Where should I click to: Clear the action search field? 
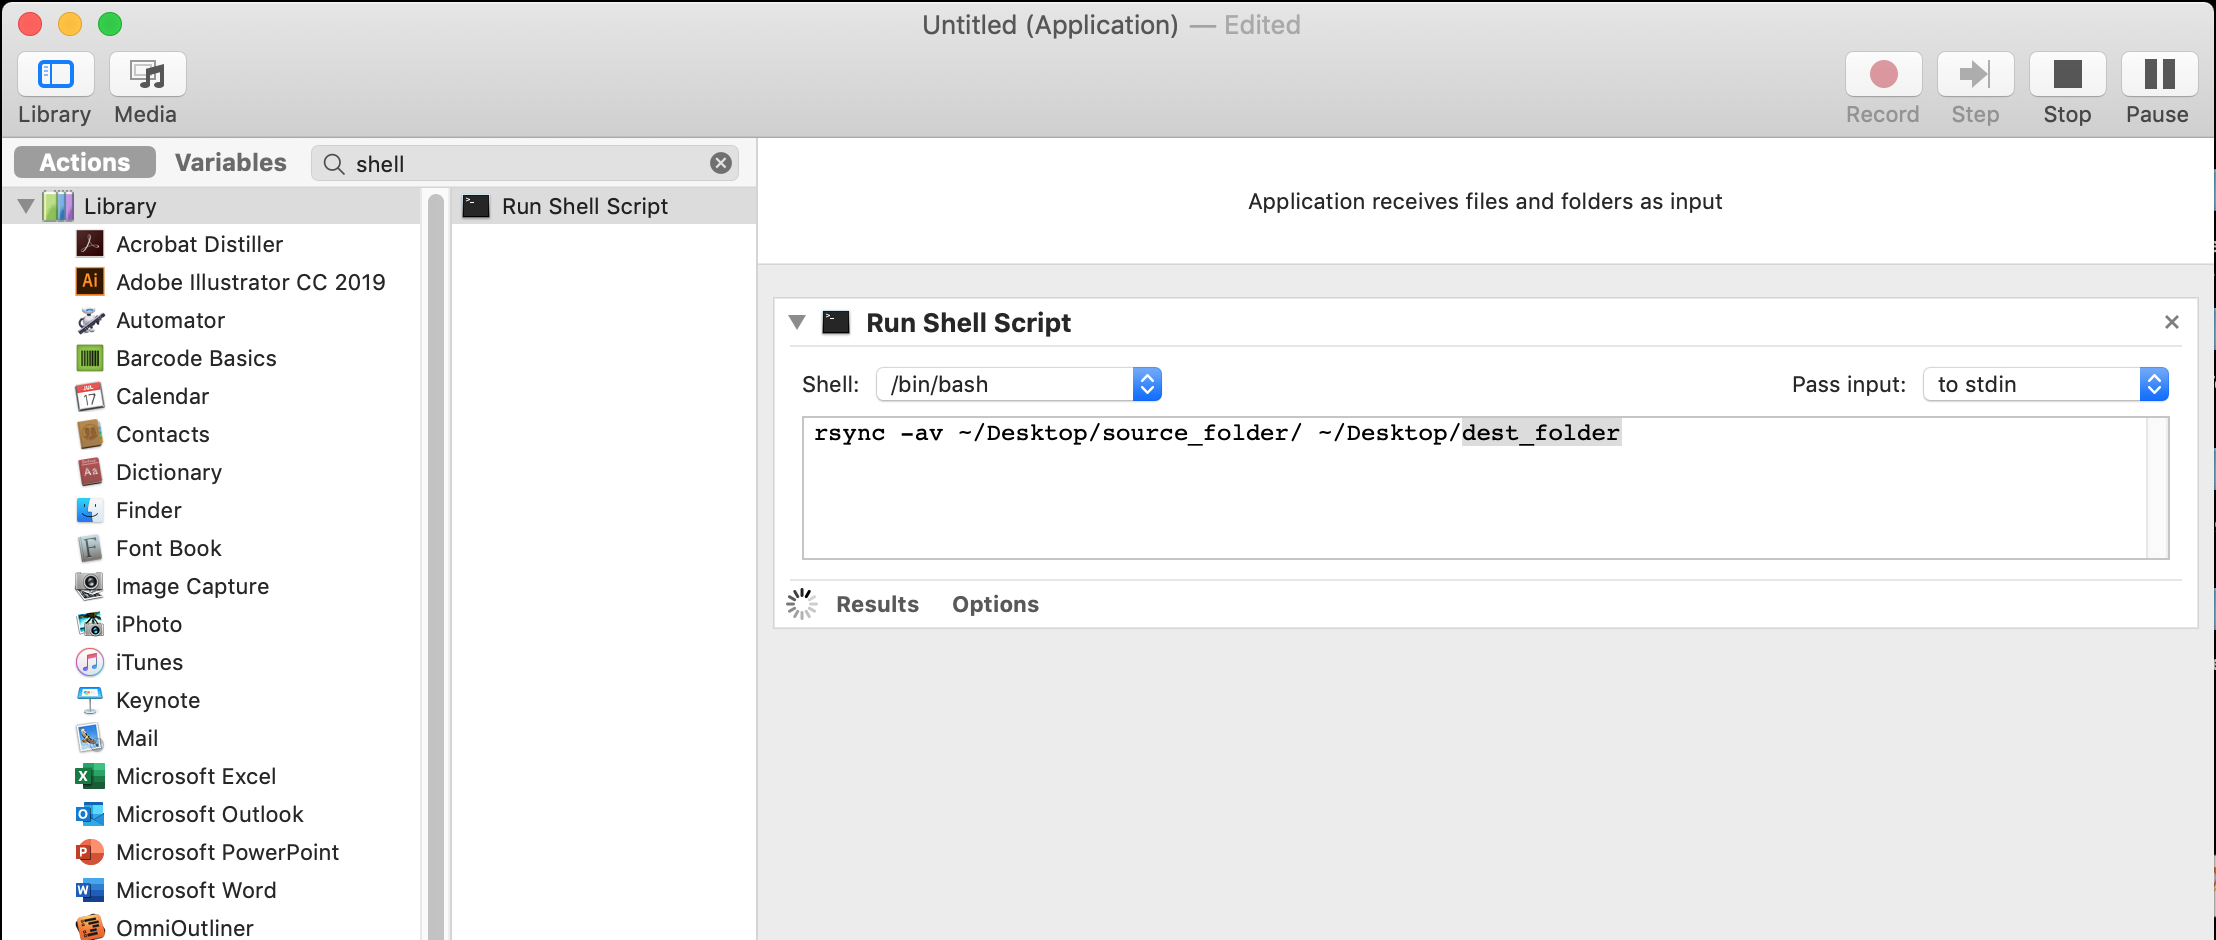[720, 163]
